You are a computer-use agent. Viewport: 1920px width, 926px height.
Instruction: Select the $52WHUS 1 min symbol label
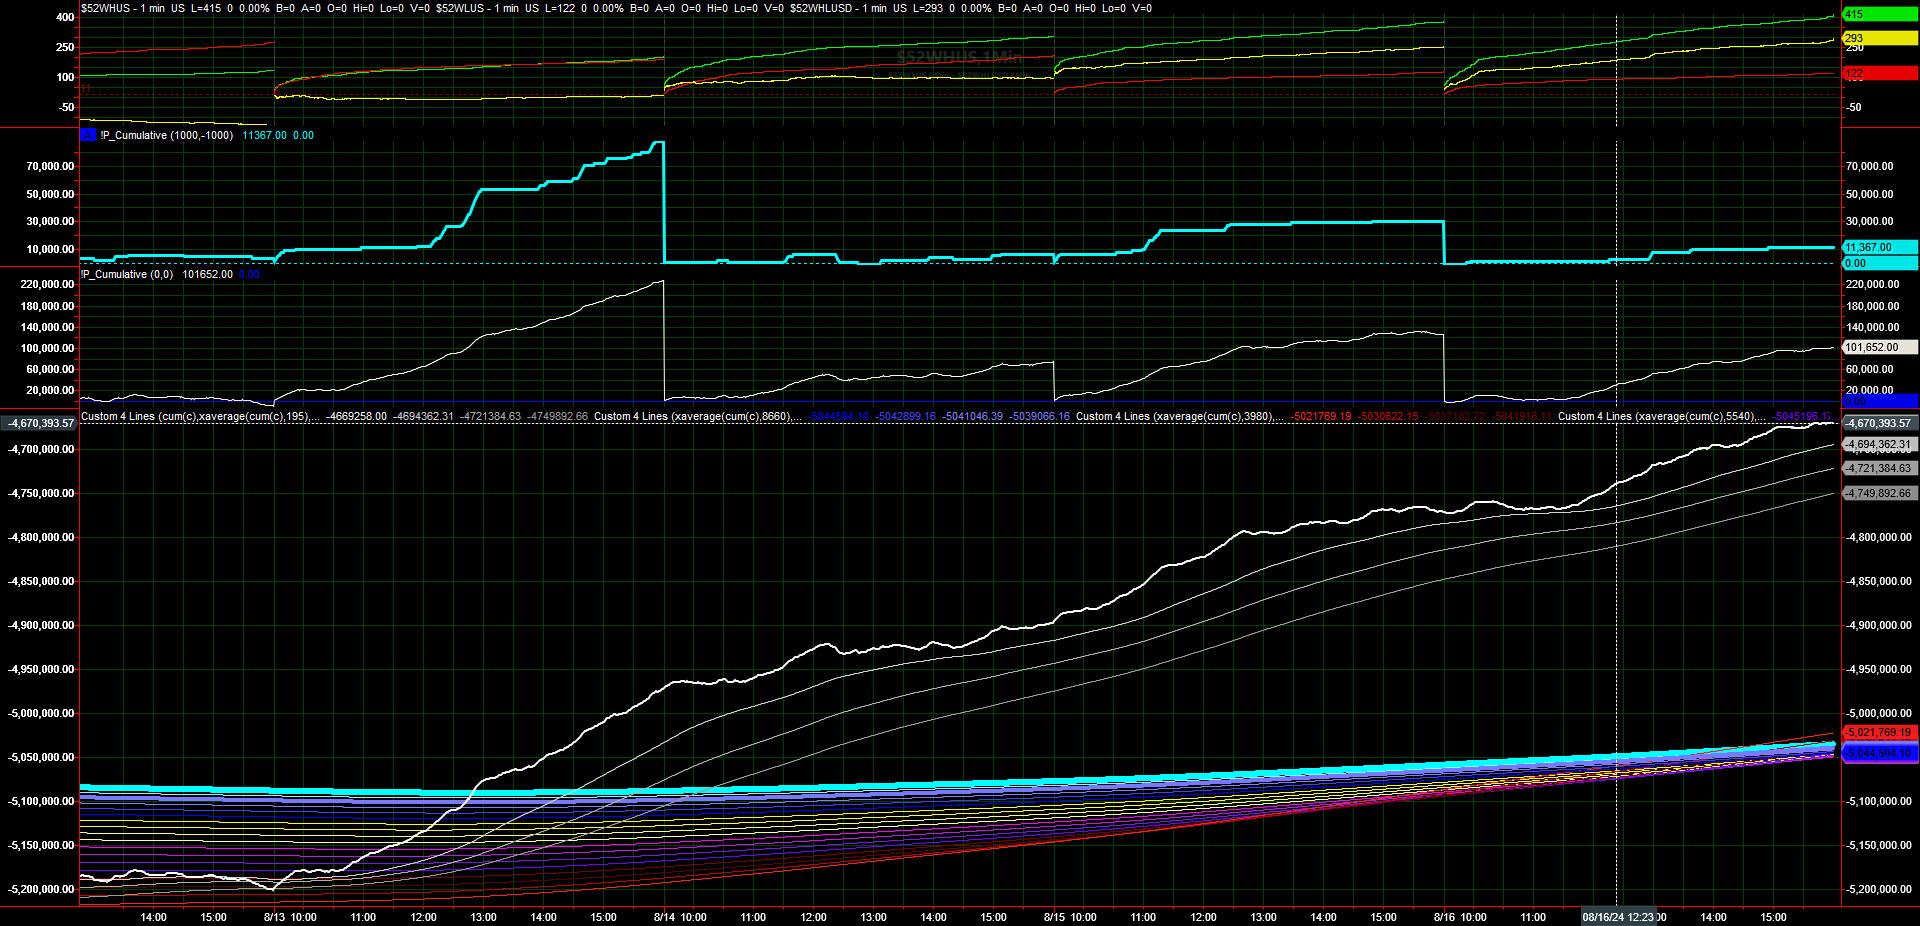coord(122,8)
